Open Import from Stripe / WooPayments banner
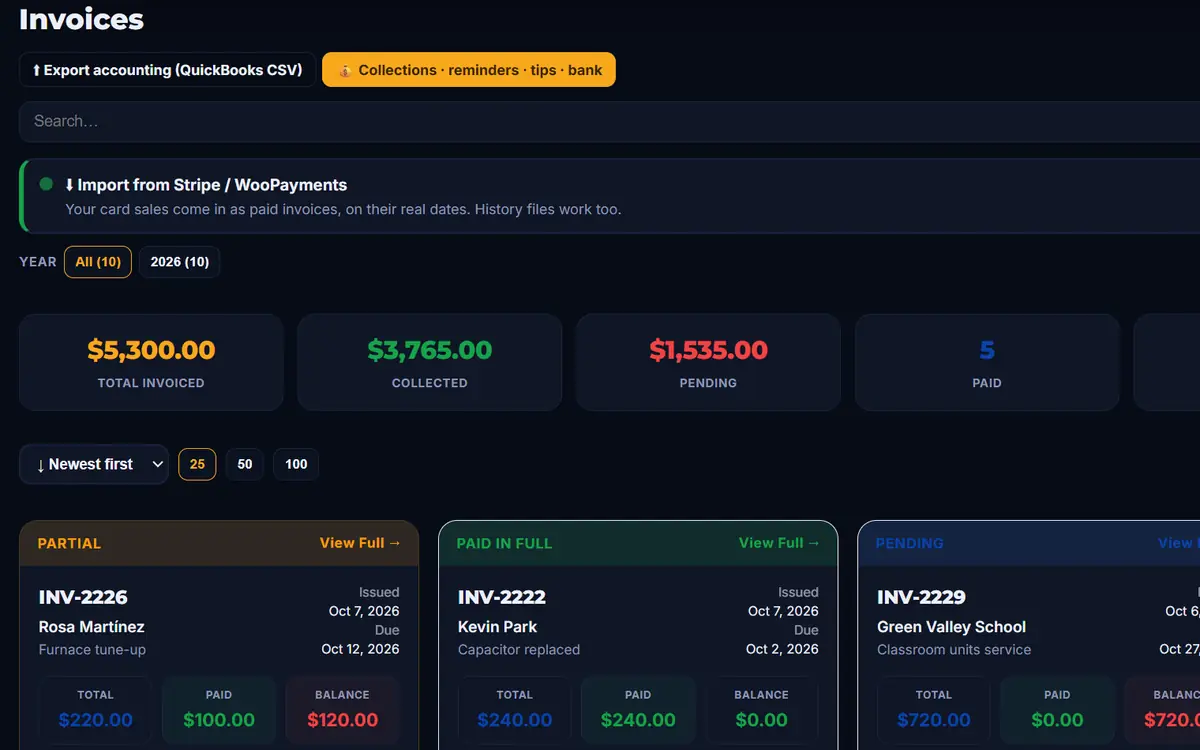The height and width of the screenshot is (750, 1200). click(609, 196)
